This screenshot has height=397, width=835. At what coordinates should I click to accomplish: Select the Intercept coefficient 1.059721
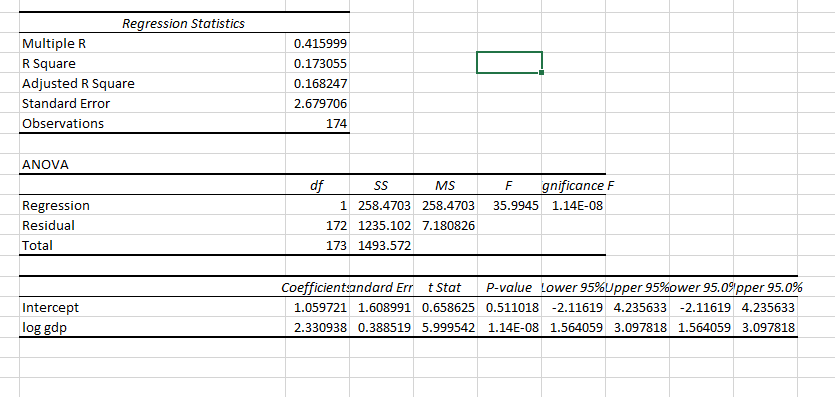pos(317,308)
